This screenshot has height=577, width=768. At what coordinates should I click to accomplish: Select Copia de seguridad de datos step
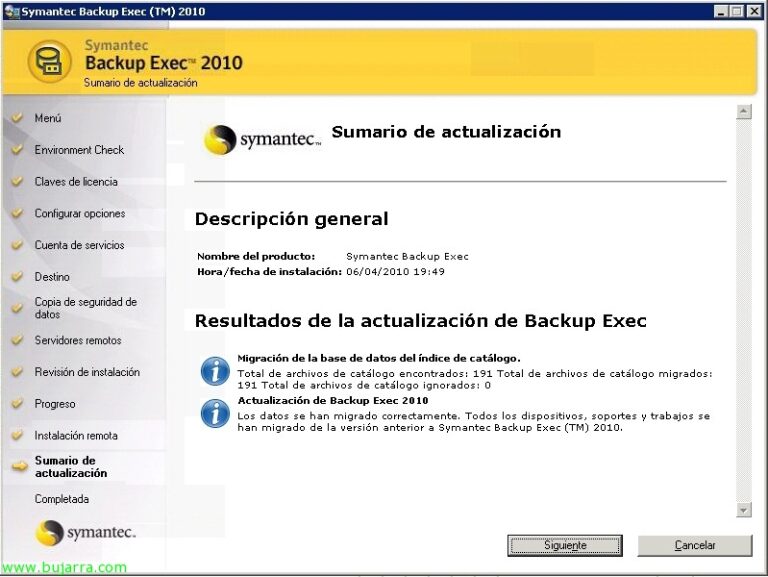click(86, 308)
